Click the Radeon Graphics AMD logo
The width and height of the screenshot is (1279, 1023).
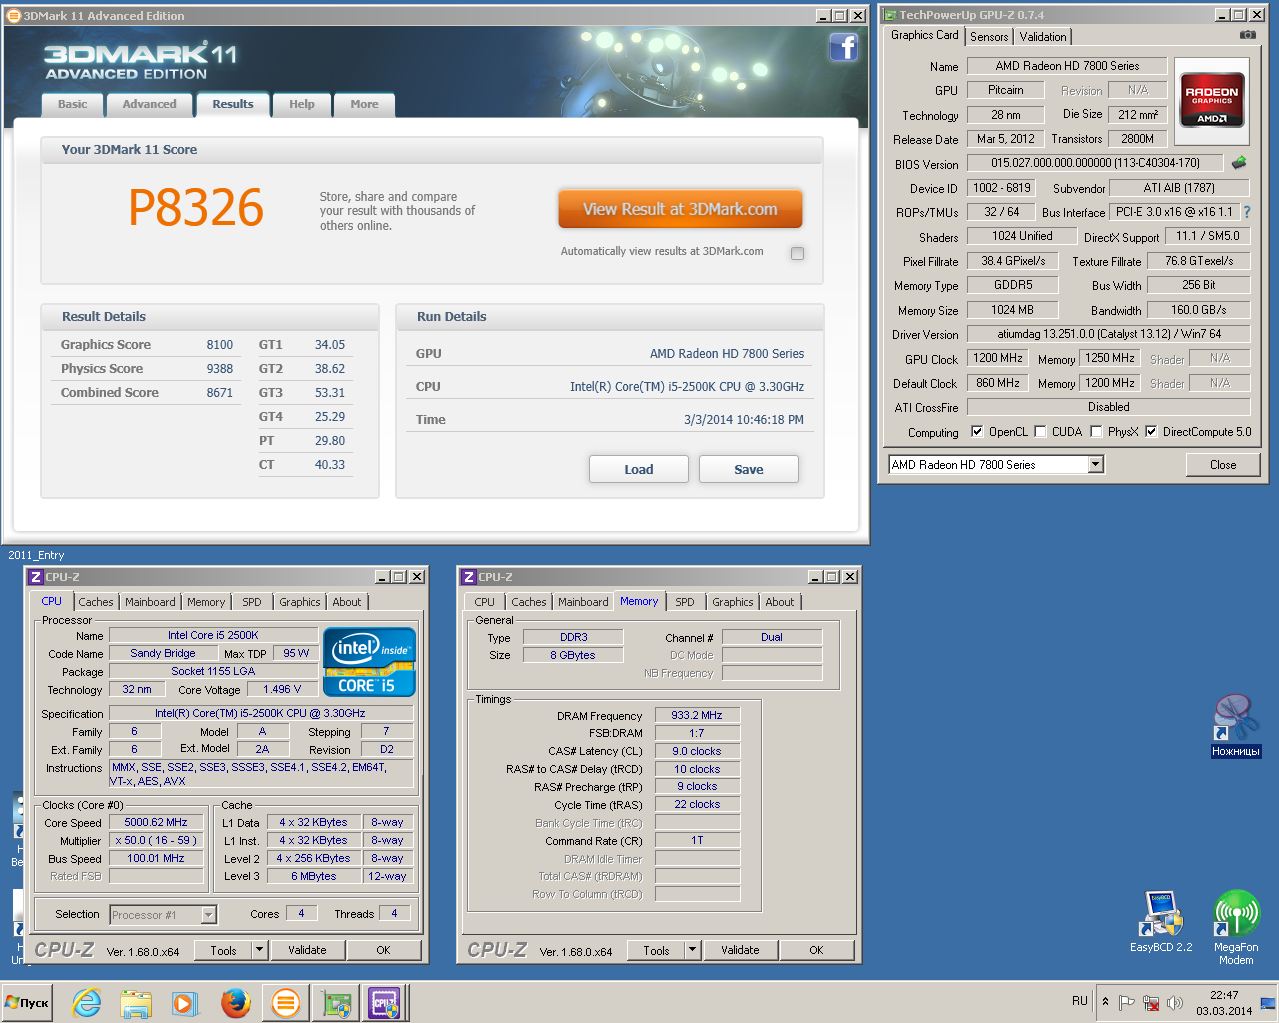click(1211, 99)
